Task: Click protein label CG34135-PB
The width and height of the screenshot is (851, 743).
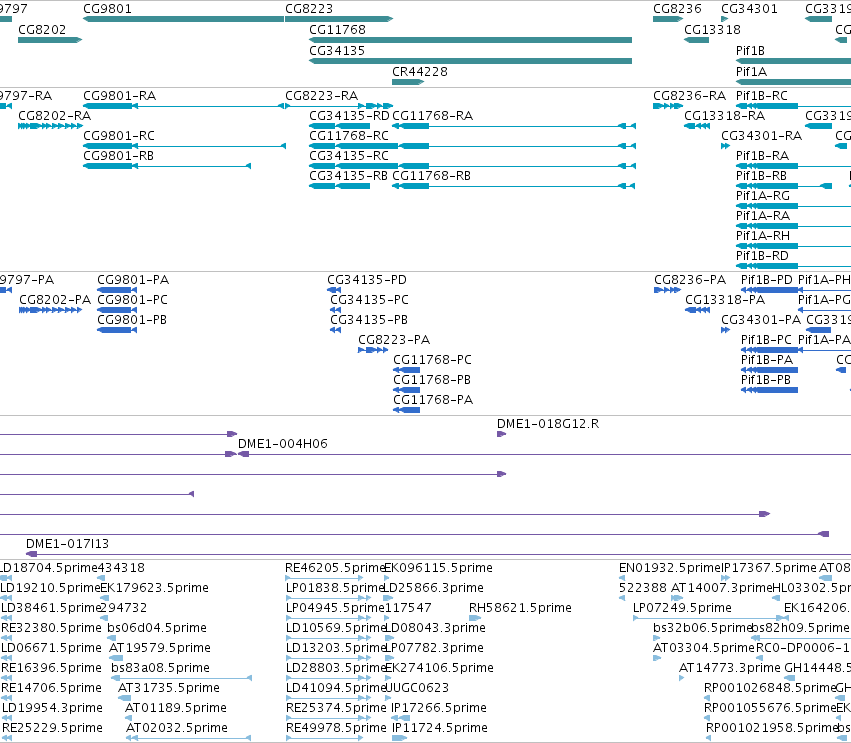Action: tap(369, 321)
